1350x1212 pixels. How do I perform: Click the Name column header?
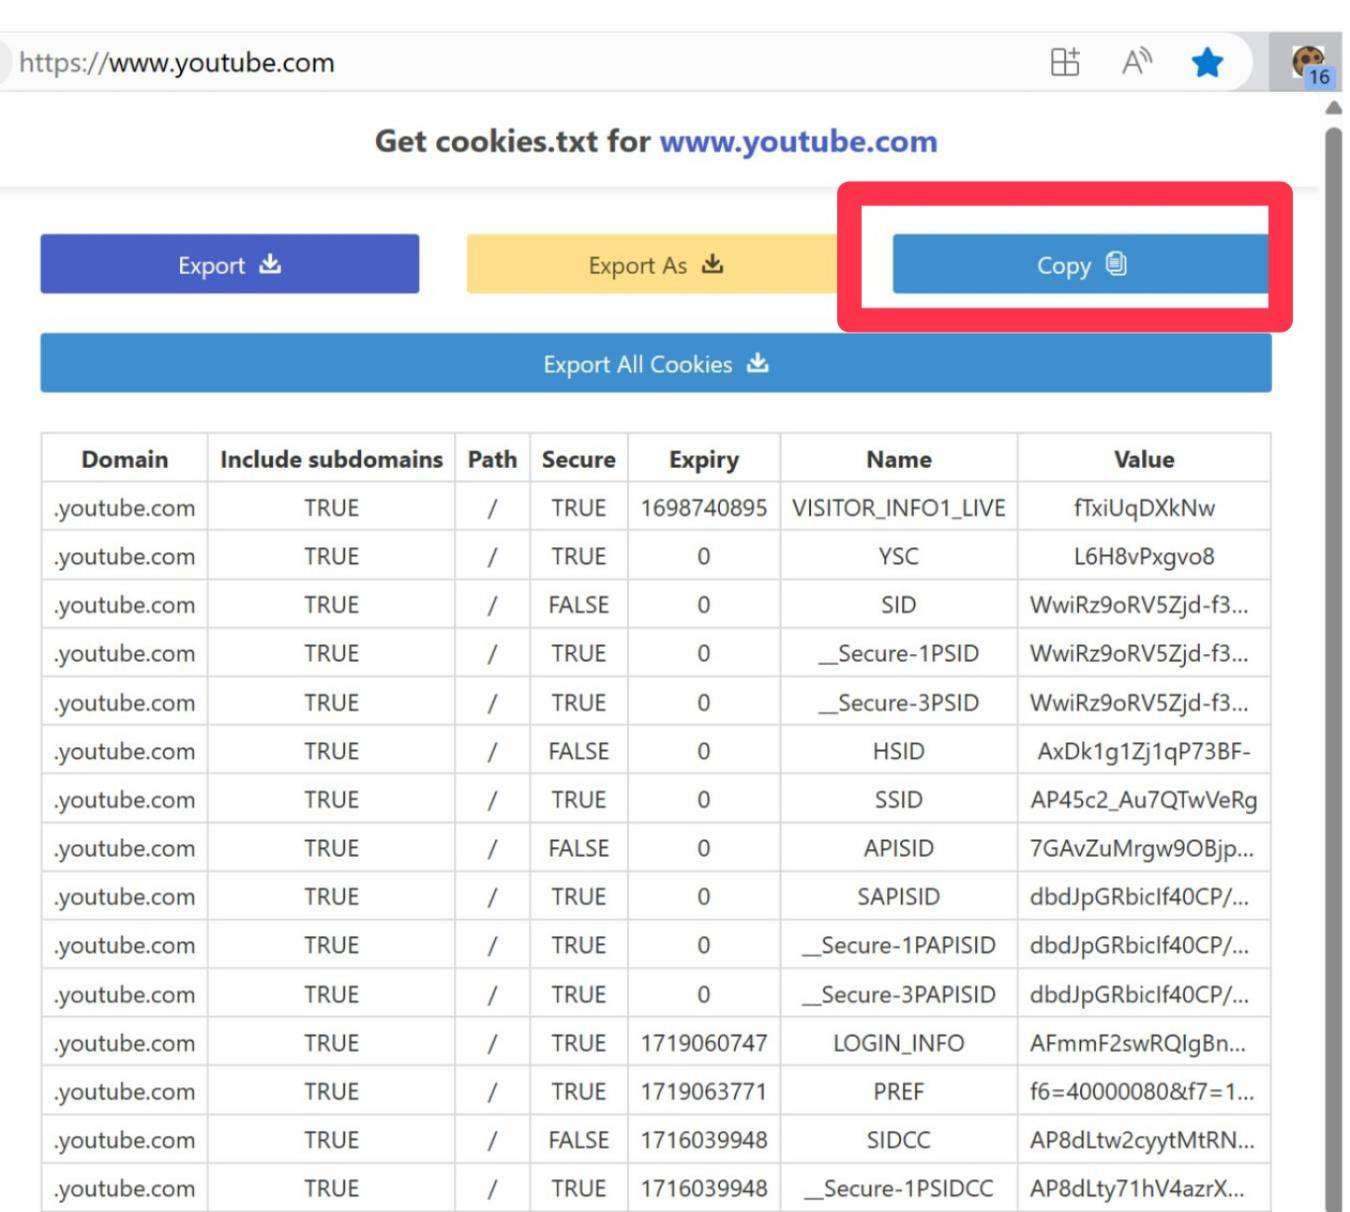(899, 459)
